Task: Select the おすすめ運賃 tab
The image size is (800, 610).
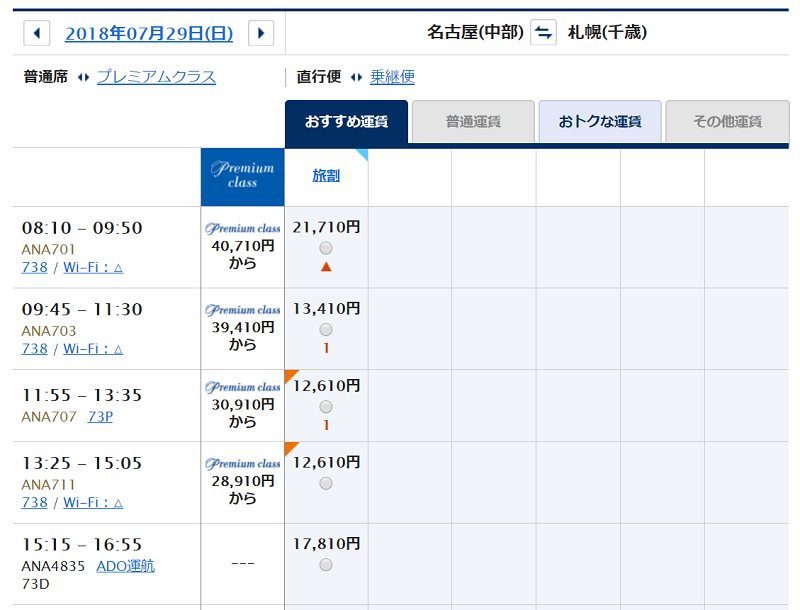Action: (x=346, y=121)
